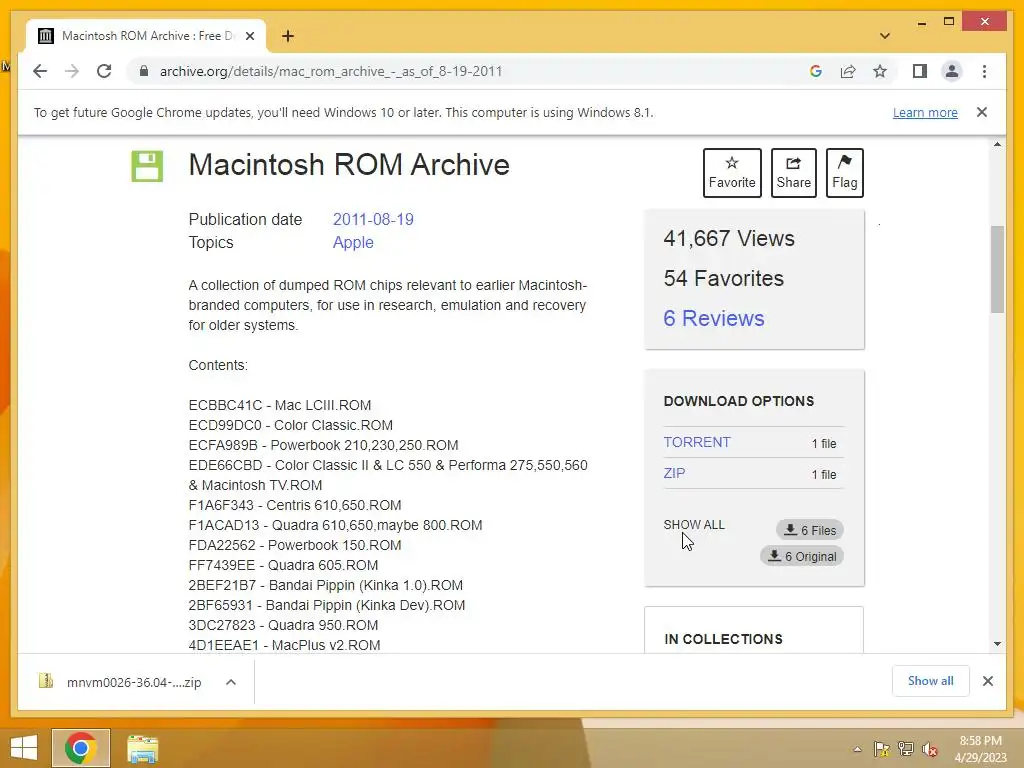Click the green floppy disk software icon
The height and width of the screenshot is (768, 1024).
pos(147,166)
